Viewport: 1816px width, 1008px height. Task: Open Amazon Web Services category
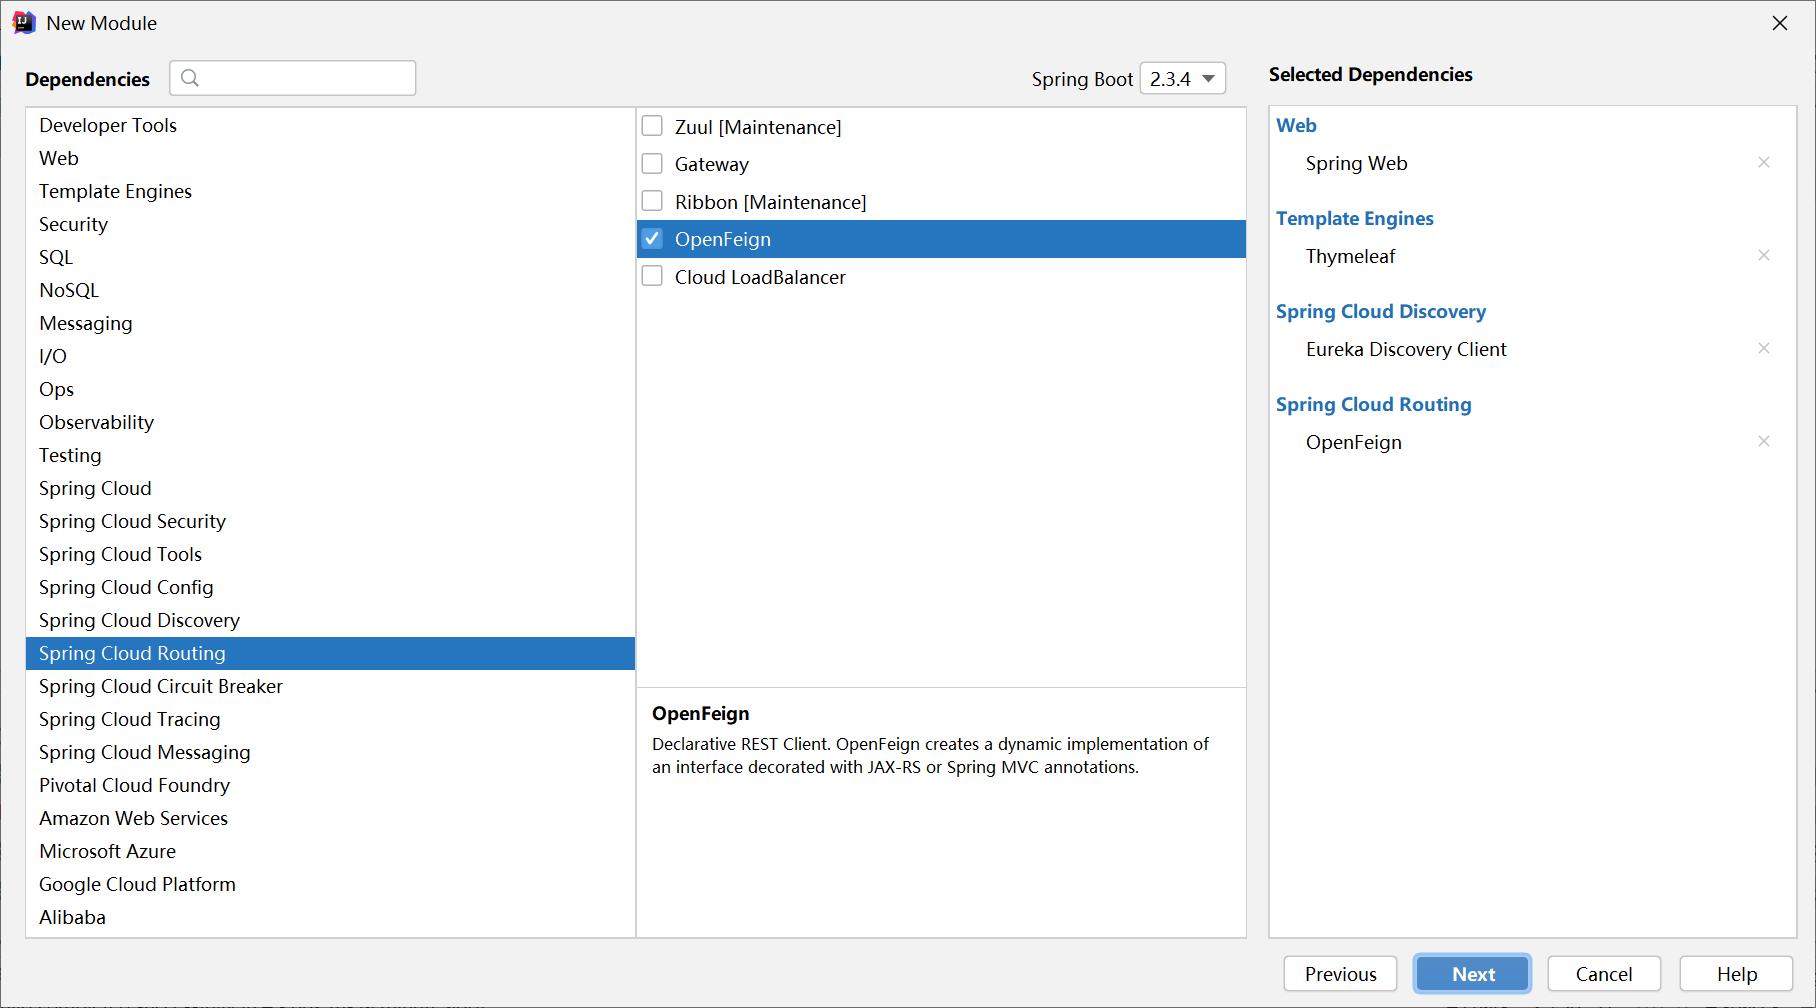(x=330, y=818)
